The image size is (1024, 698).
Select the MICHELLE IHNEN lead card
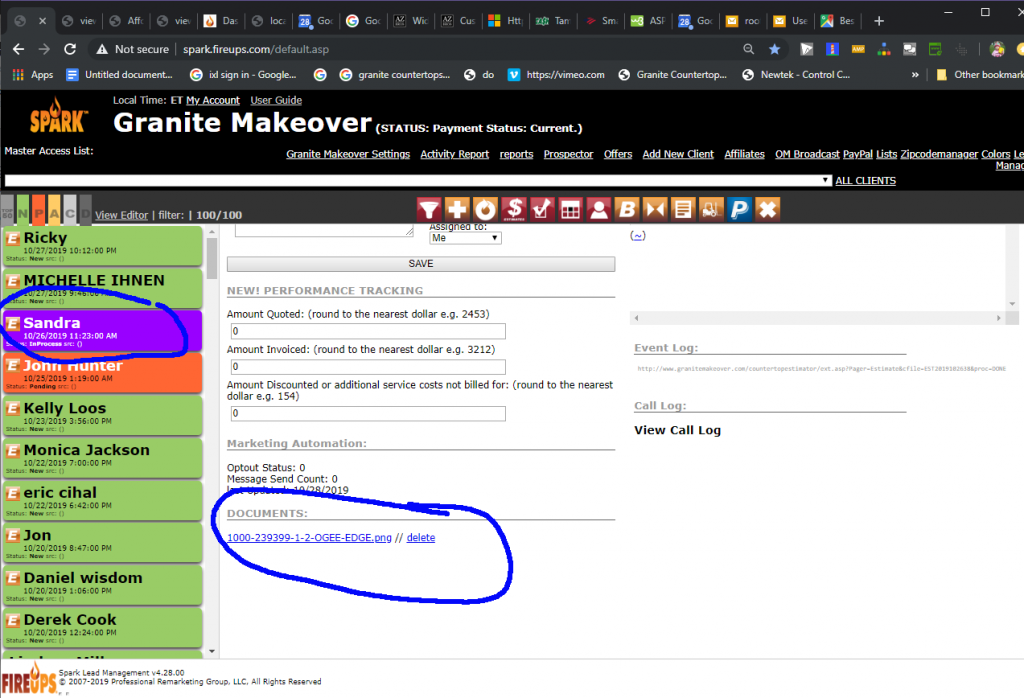pos(102,289)
